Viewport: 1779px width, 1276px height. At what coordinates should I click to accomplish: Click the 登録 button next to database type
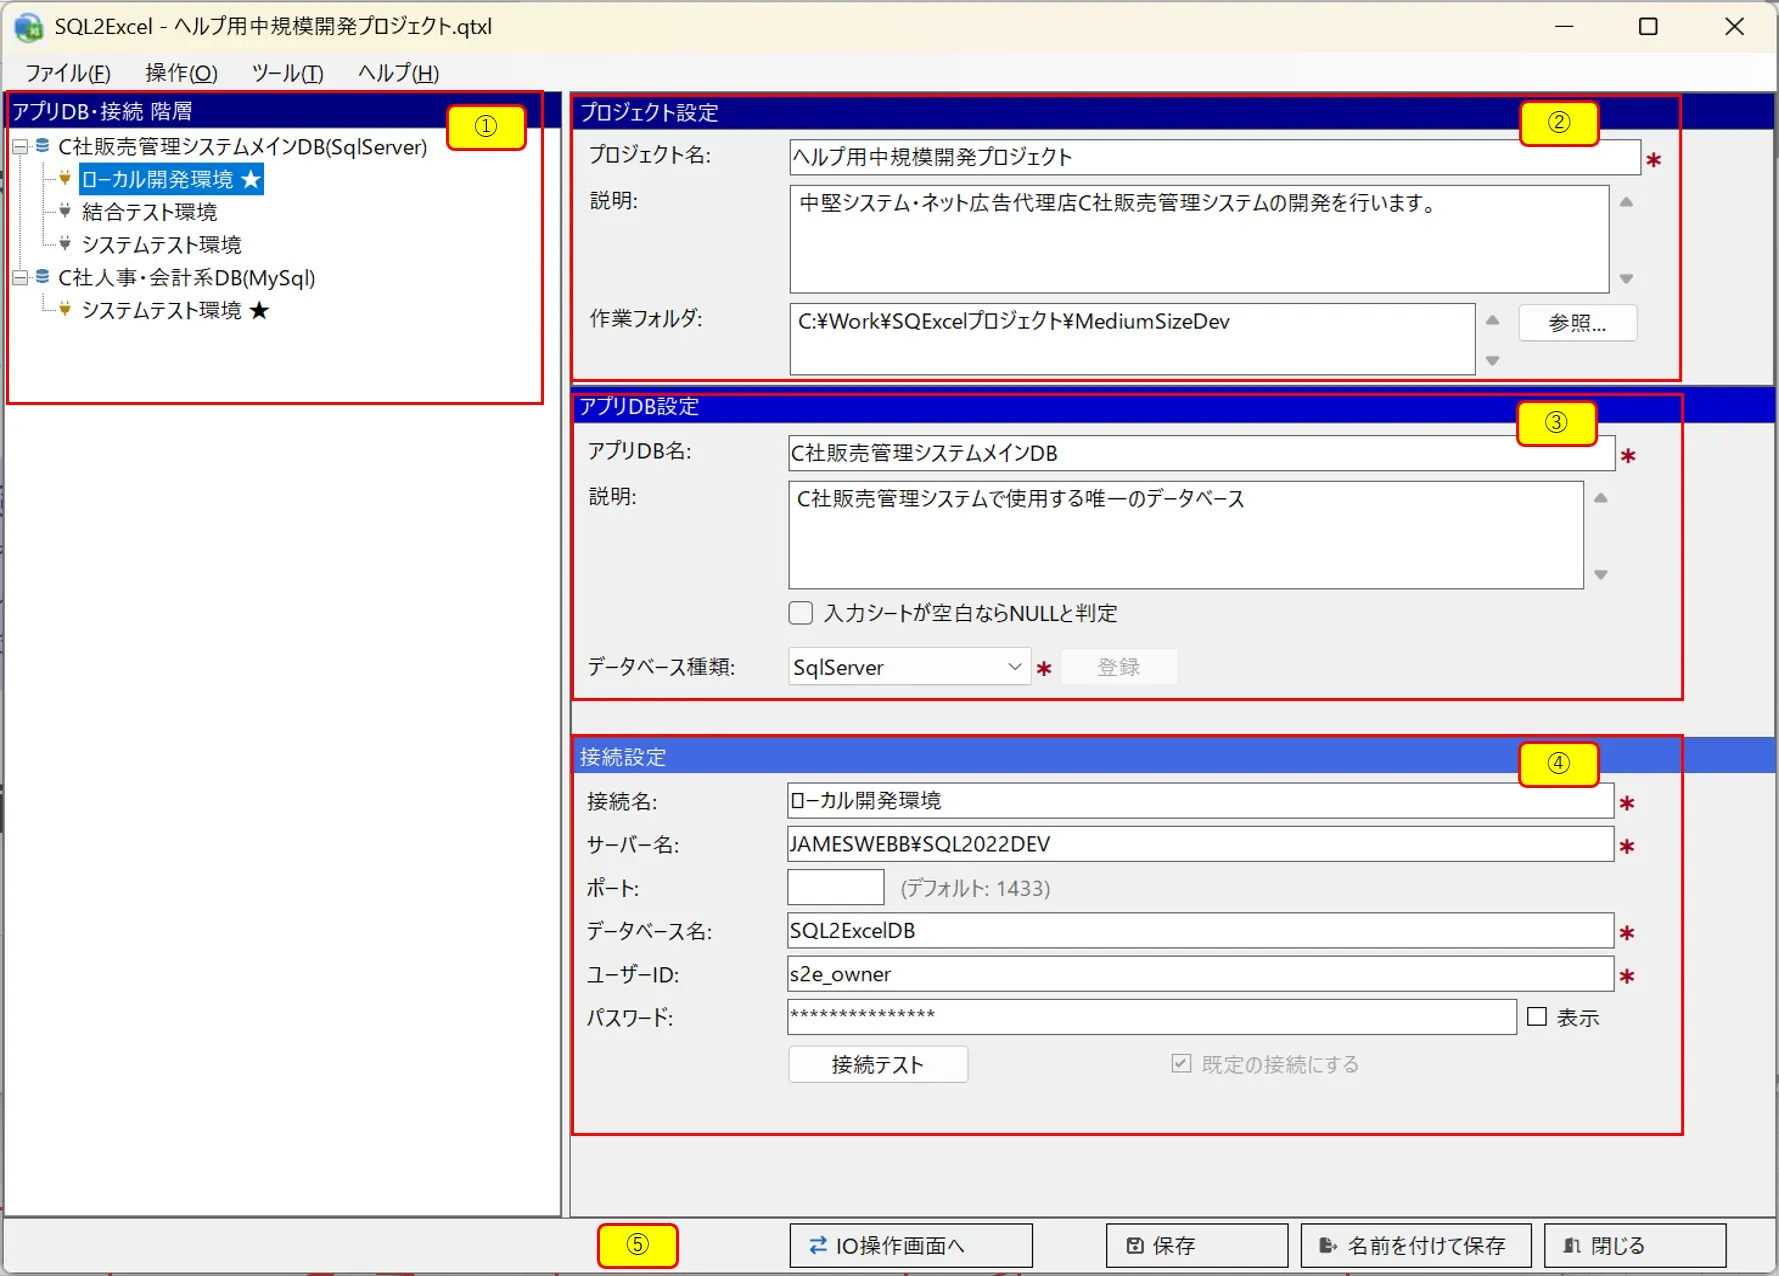[1118, 667]
